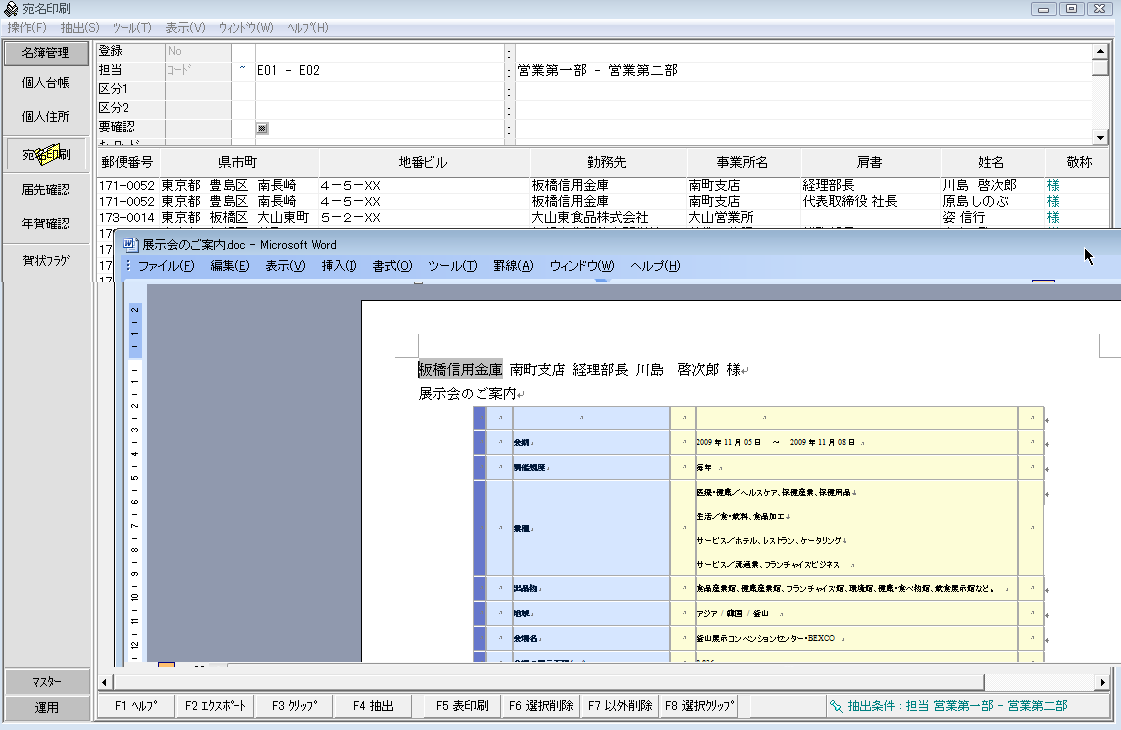Open the 抽出(S) menu
The image size is (1121, 730).
click(x=80, y=27)
